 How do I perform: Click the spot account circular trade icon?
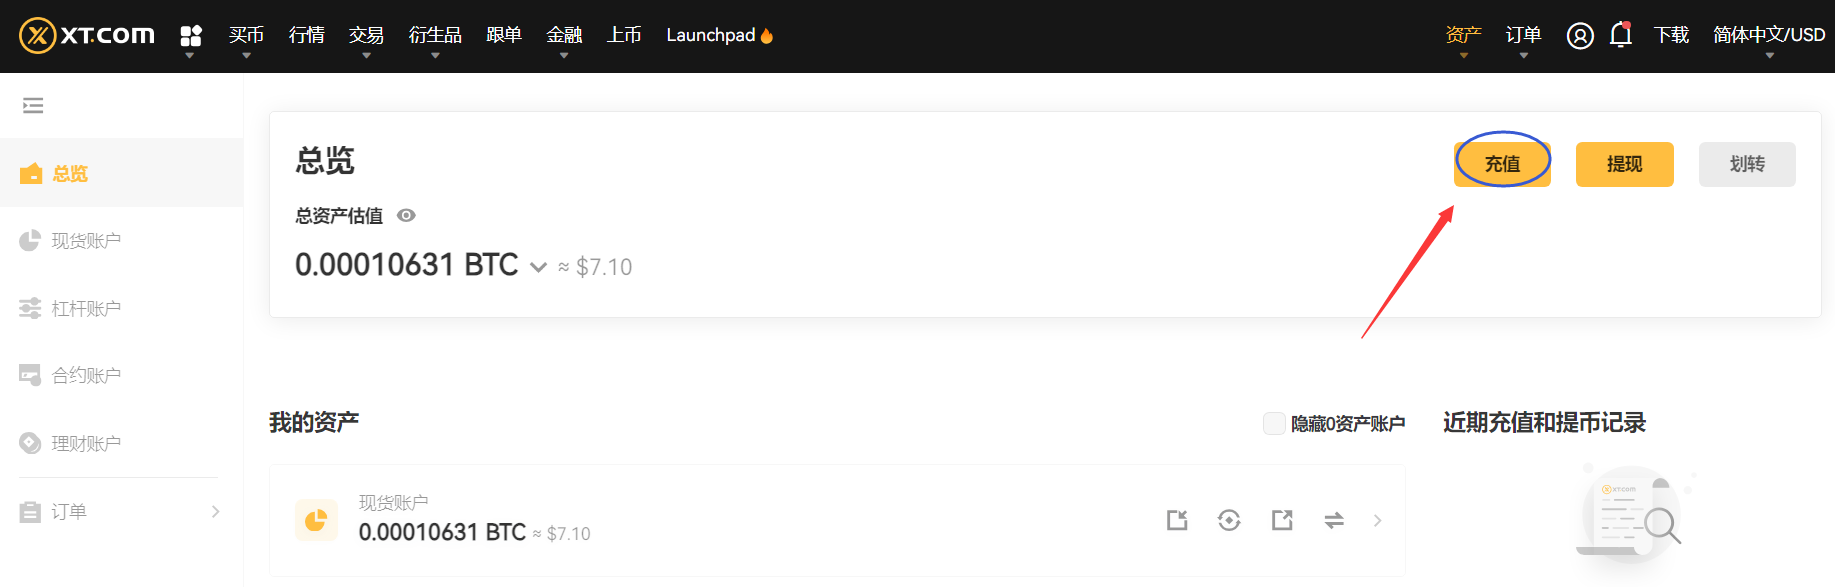click(x=1229, y=520)
